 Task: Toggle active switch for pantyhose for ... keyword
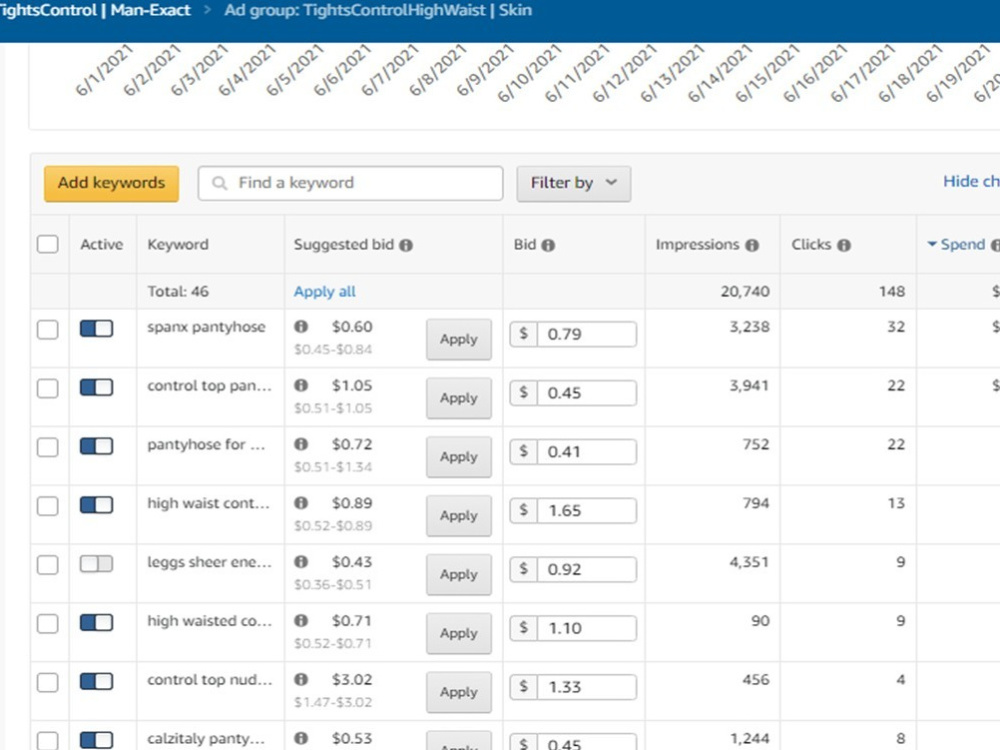[x=96, y=446]
